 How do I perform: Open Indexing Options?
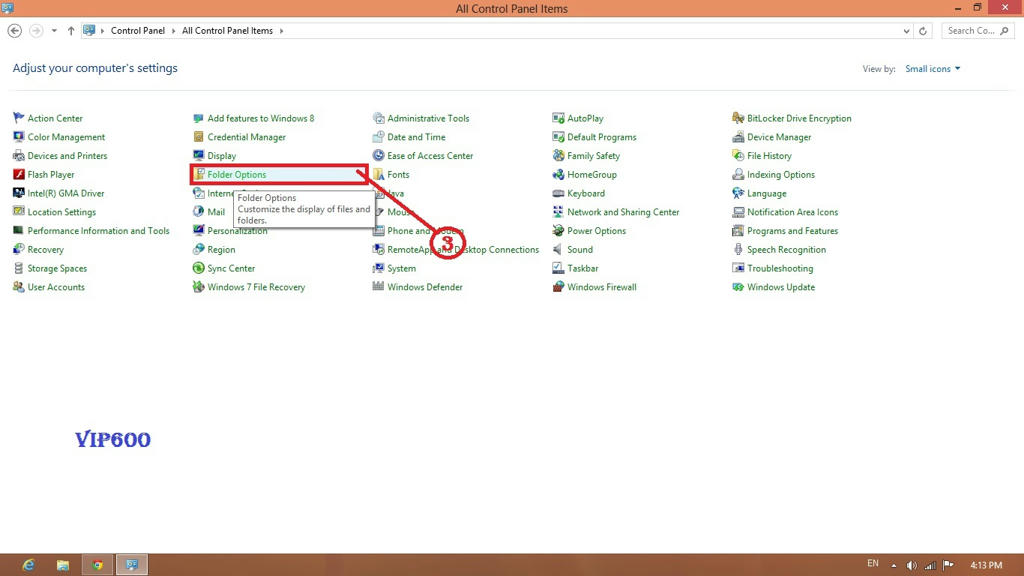tap(780, 174)
